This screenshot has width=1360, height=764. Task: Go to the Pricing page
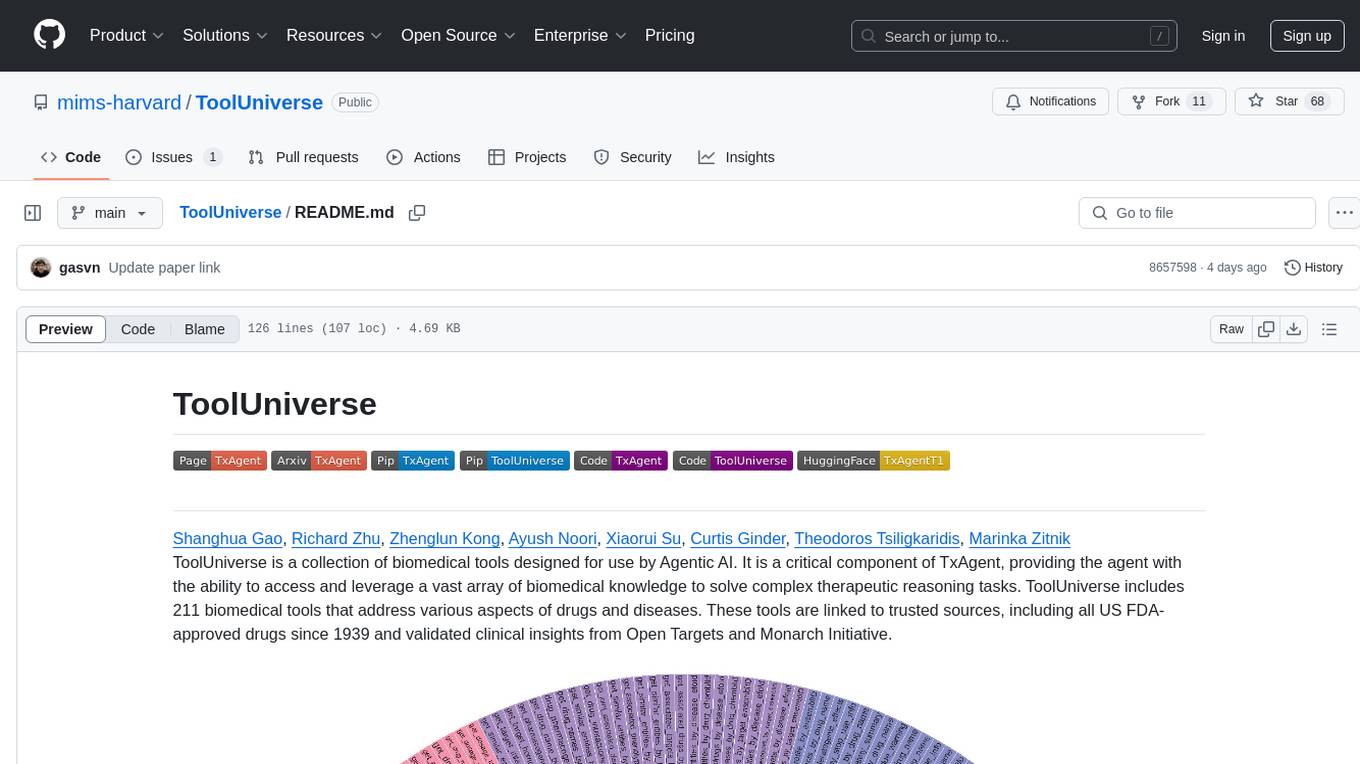670,35
